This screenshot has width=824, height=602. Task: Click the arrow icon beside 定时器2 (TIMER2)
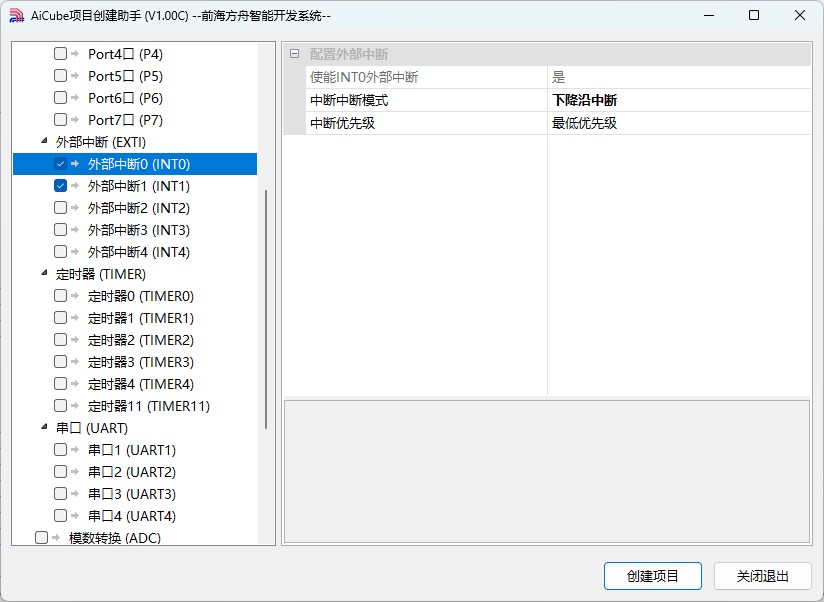click(x=75, y=340)
